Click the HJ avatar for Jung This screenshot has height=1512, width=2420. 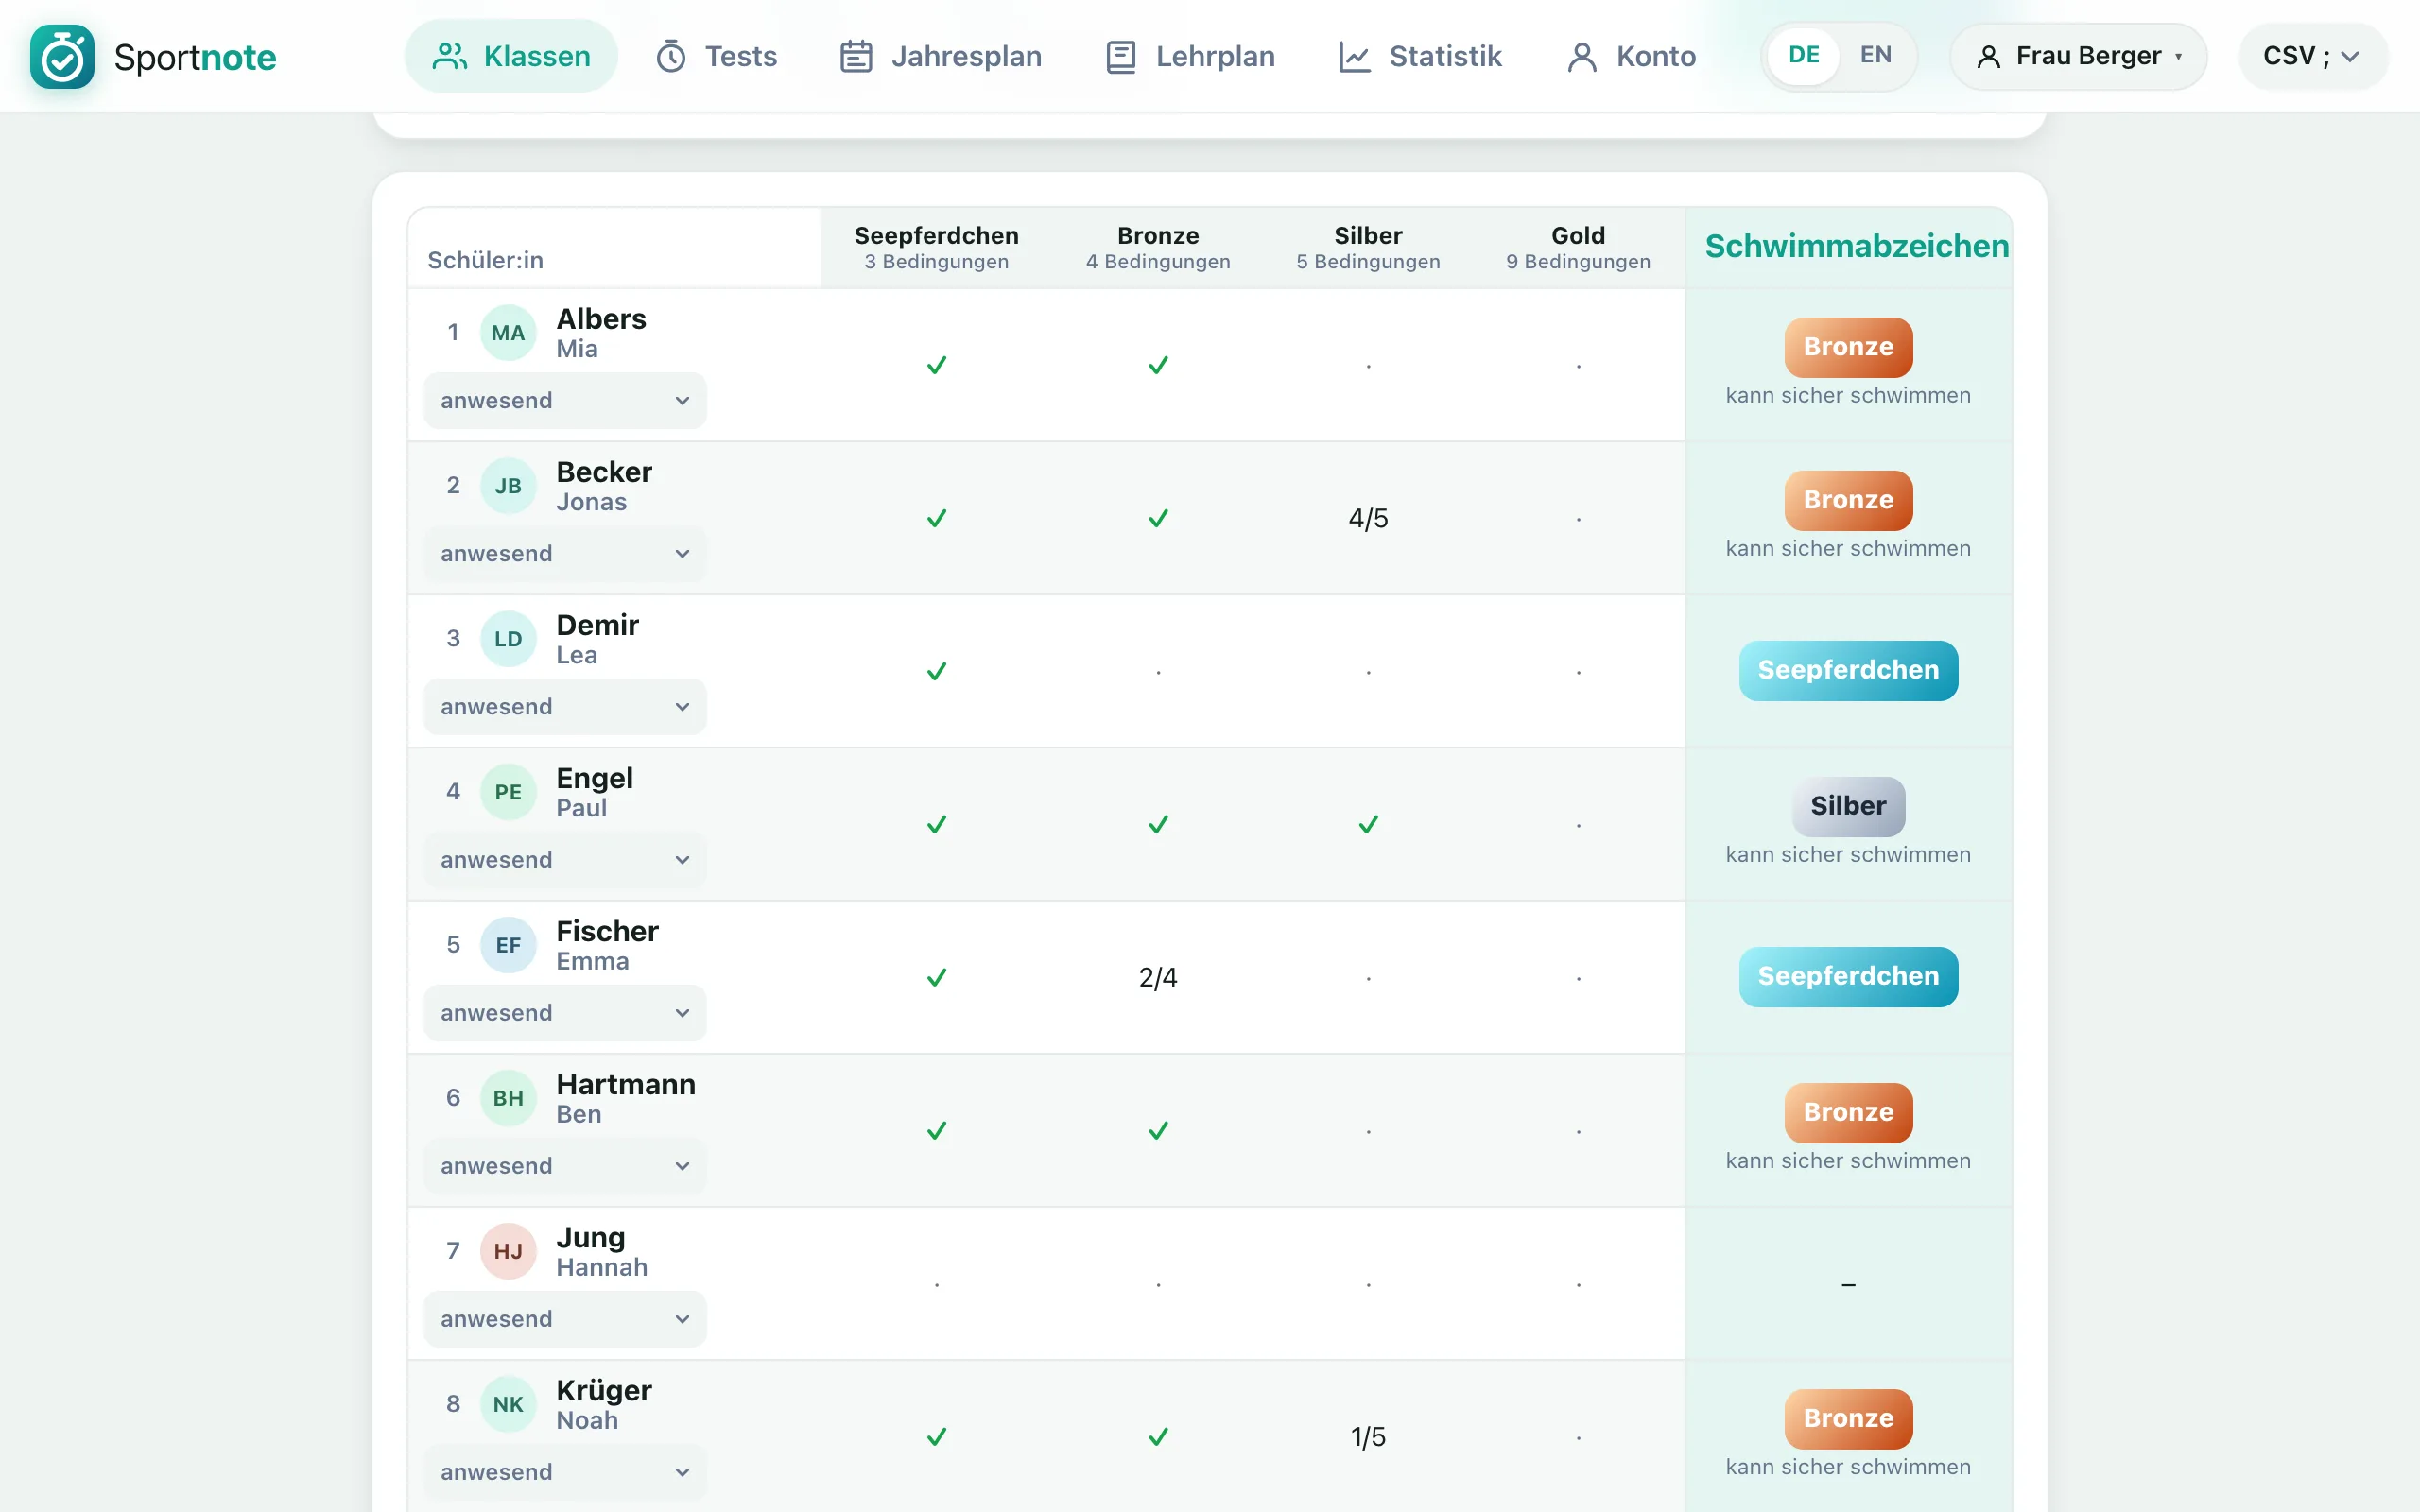508,1251
